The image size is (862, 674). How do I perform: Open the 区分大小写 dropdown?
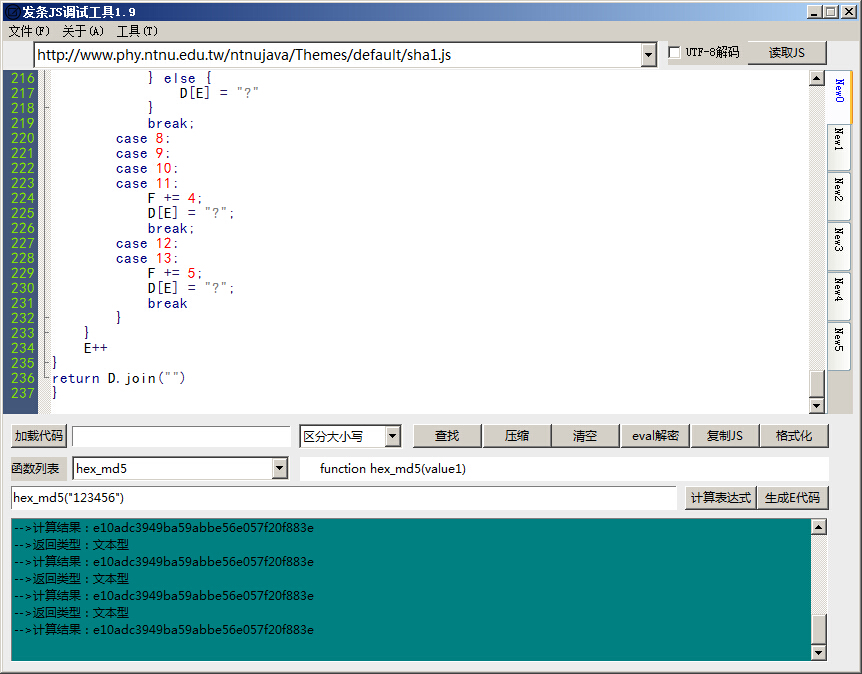(392, 436)
